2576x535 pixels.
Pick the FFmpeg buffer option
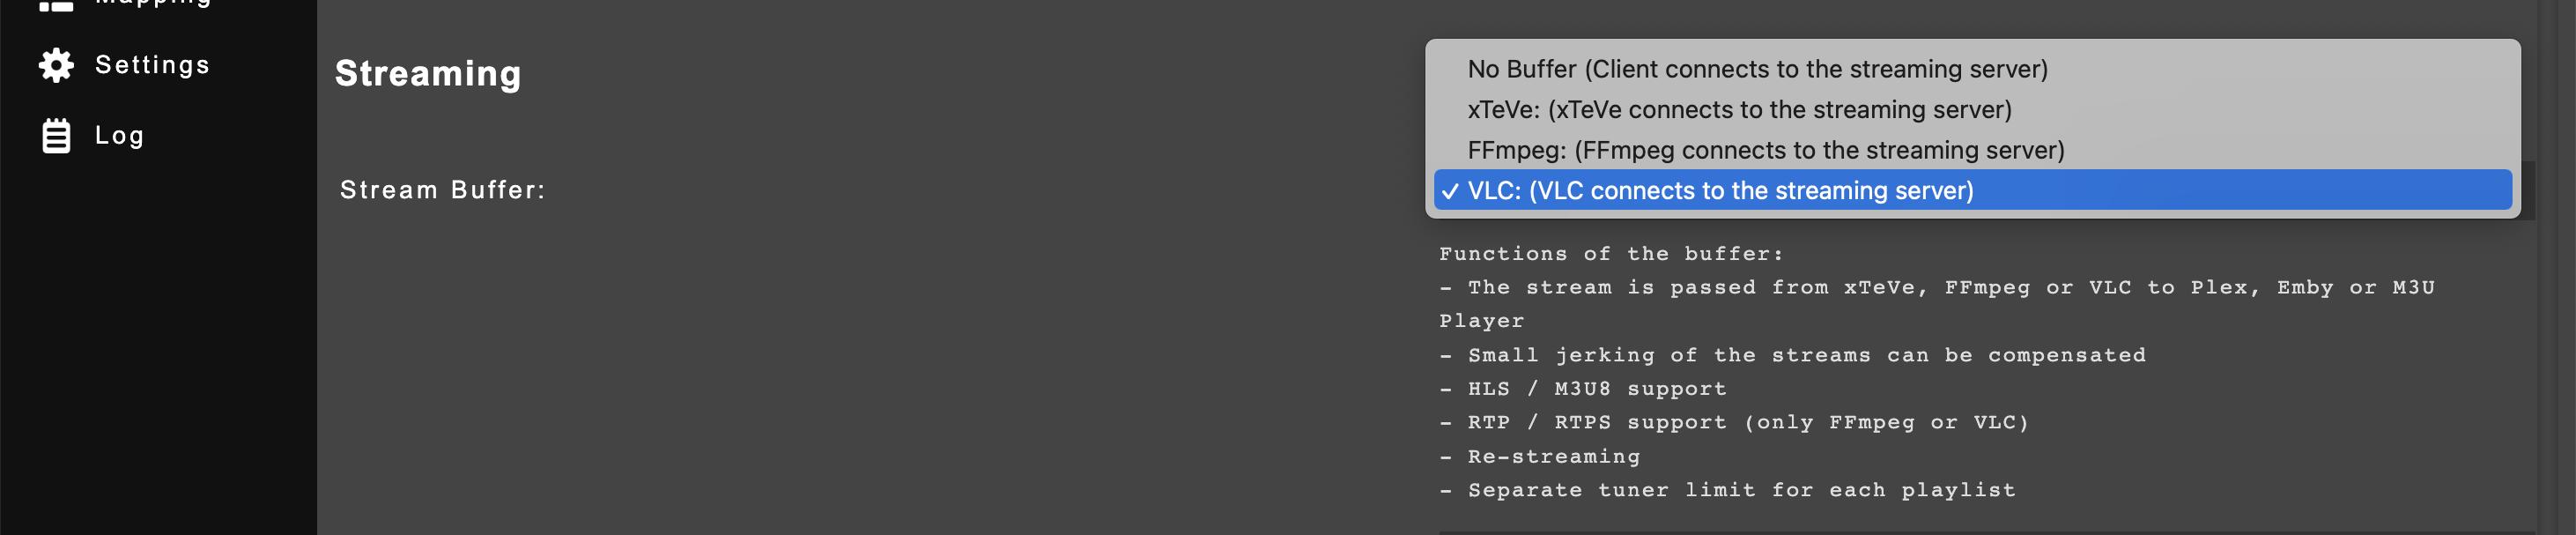tap(1765, 150)
